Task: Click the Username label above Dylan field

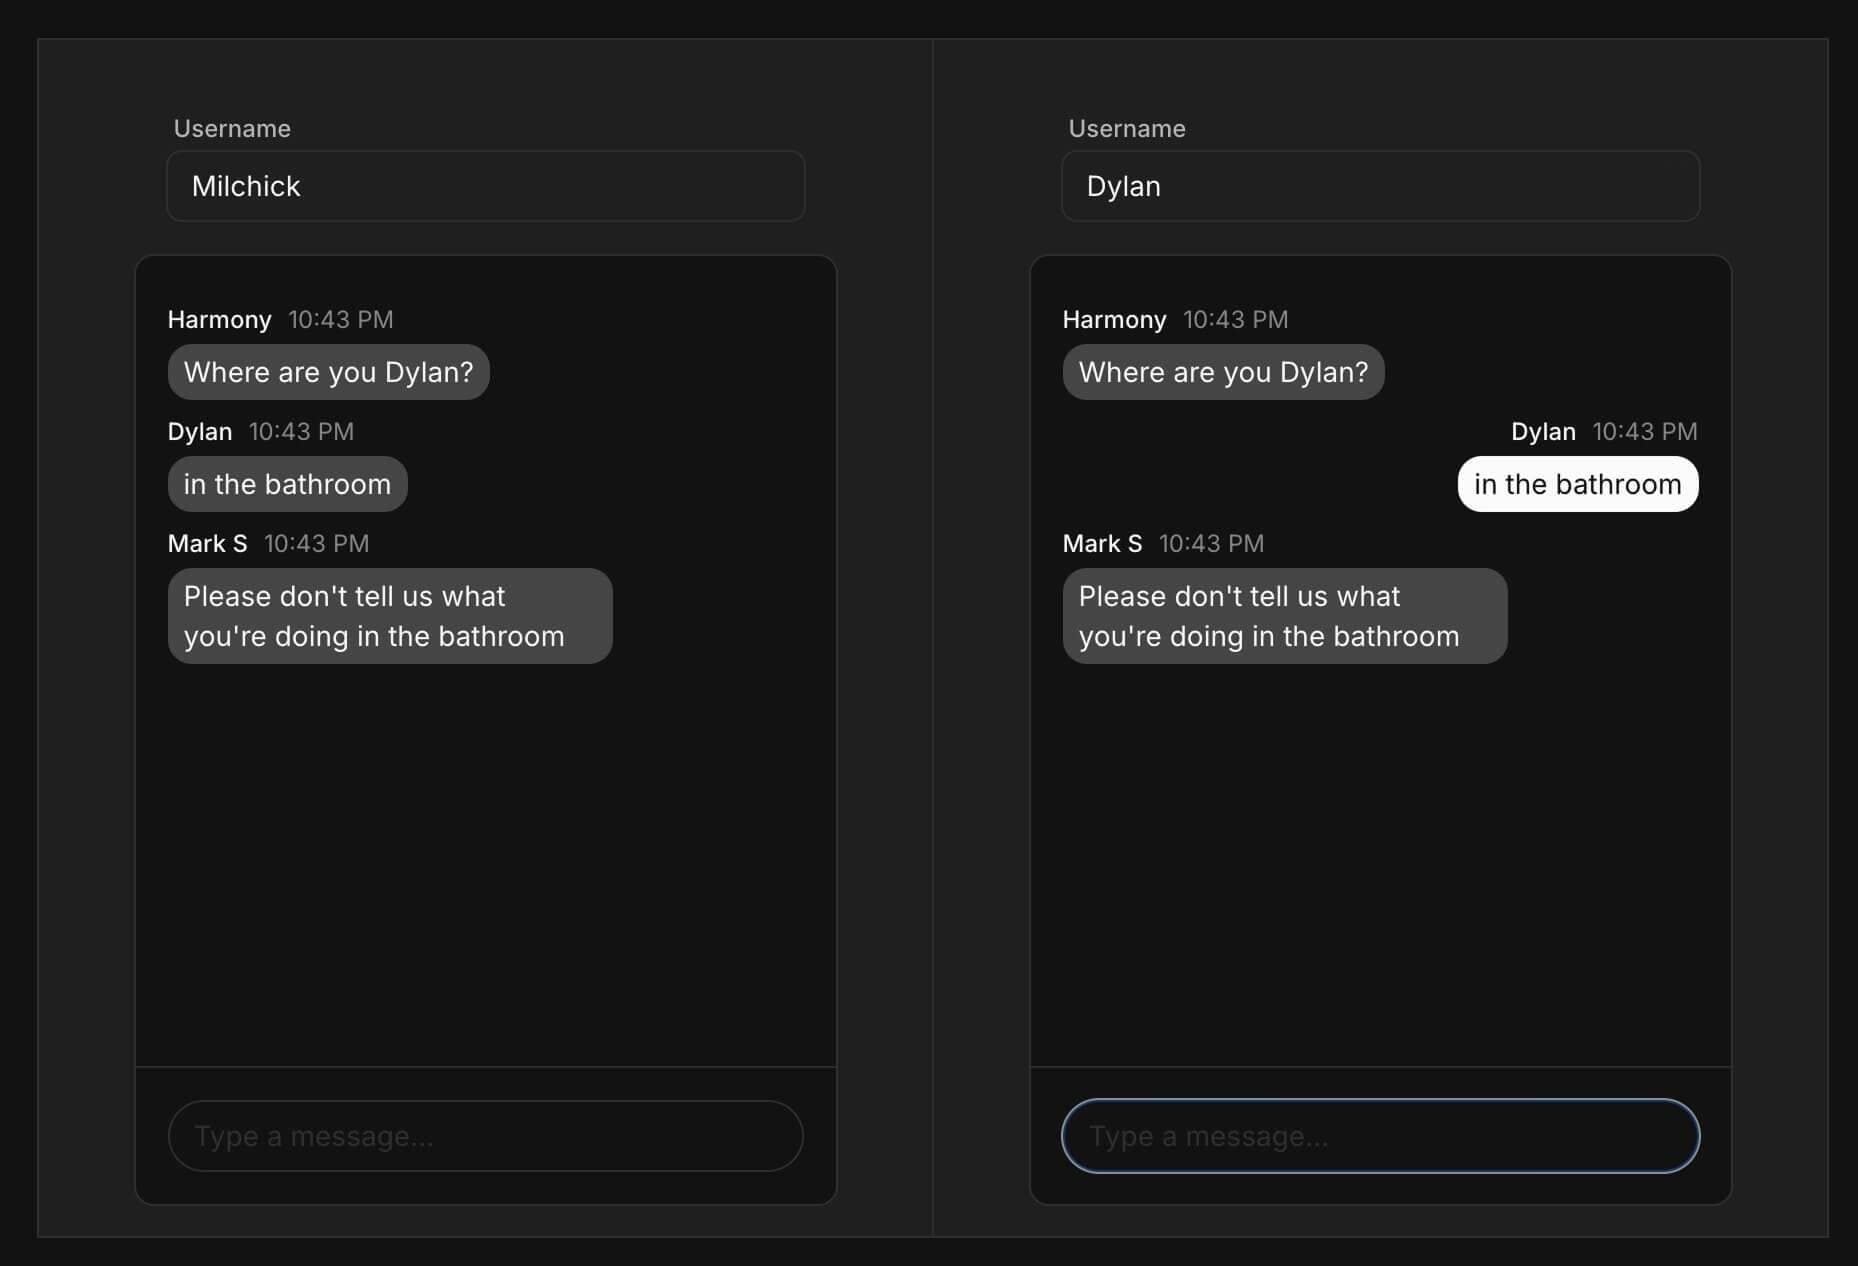Action: (1126, 128)
